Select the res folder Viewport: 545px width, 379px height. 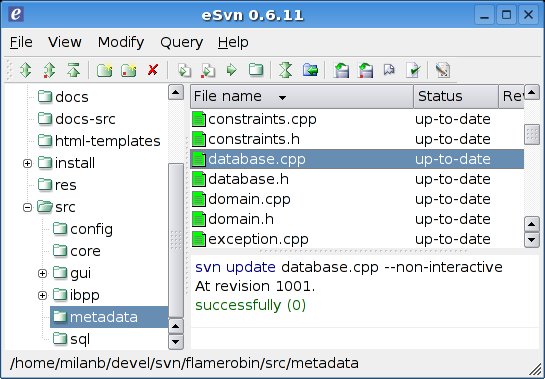(65, 185)
